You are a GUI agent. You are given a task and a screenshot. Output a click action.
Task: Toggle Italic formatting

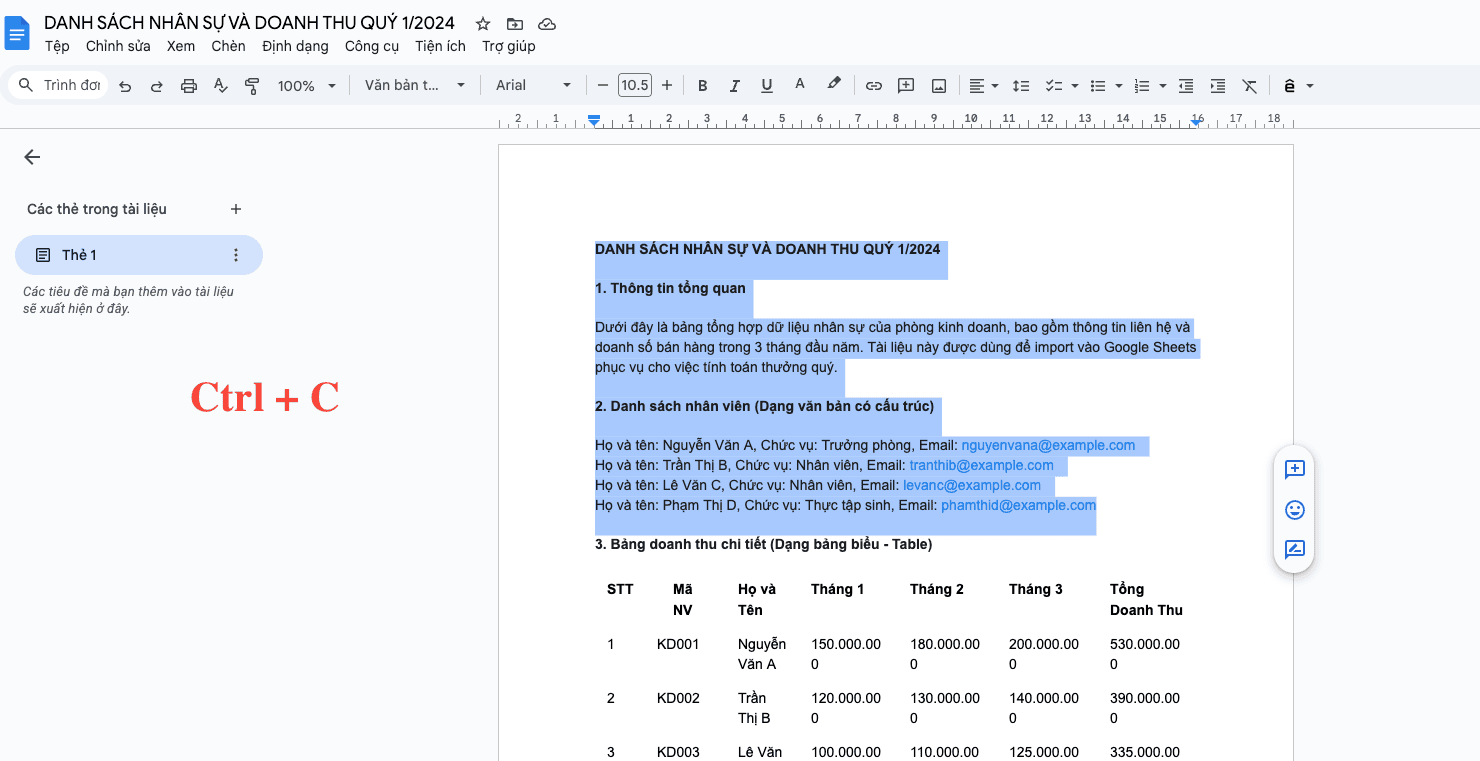pos(734,85)
